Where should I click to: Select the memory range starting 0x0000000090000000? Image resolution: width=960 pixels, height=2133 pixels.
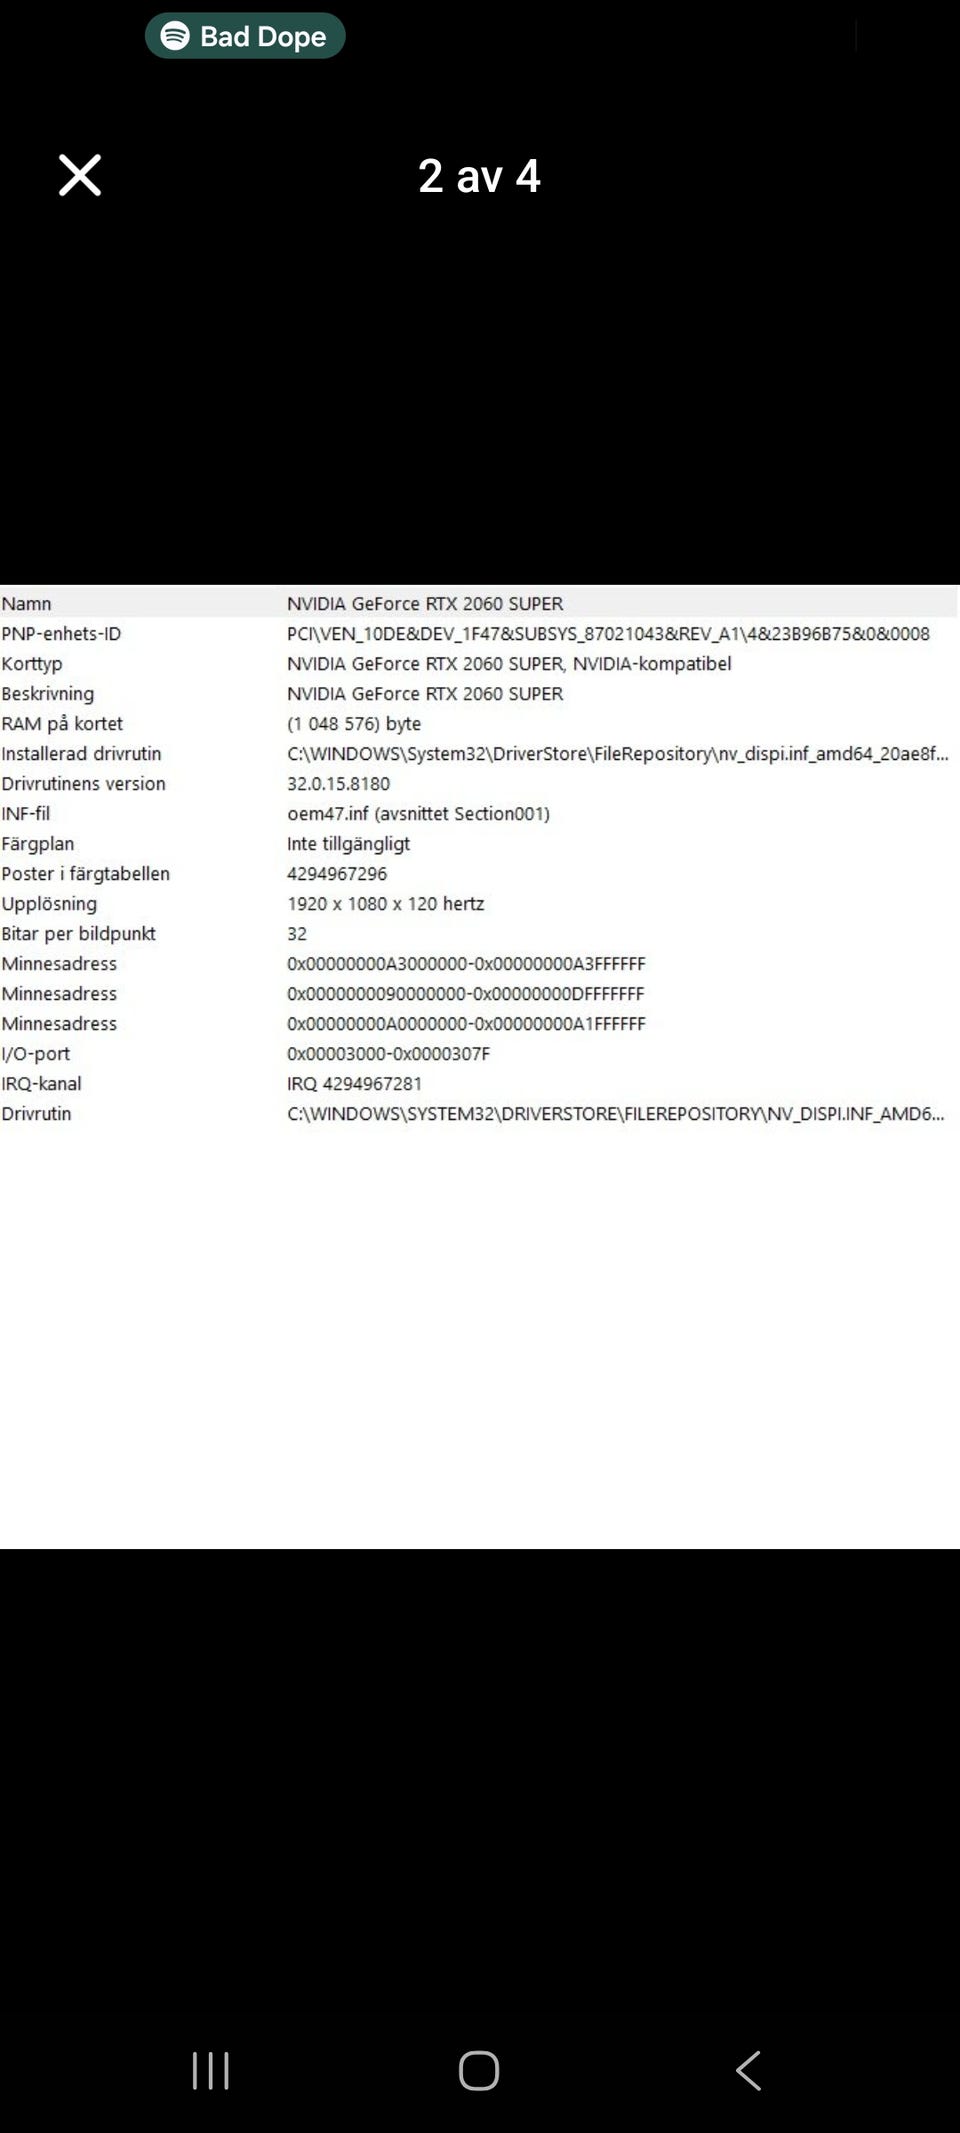coord(465,993)
